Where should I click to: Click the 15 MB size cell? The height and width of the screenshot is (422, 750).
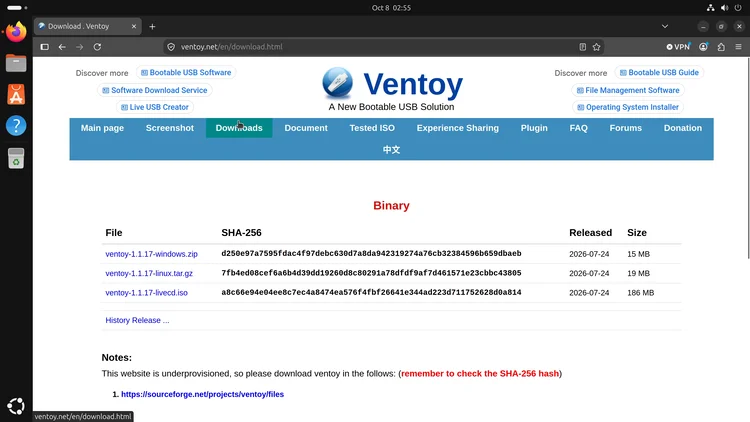pos(638,254)
